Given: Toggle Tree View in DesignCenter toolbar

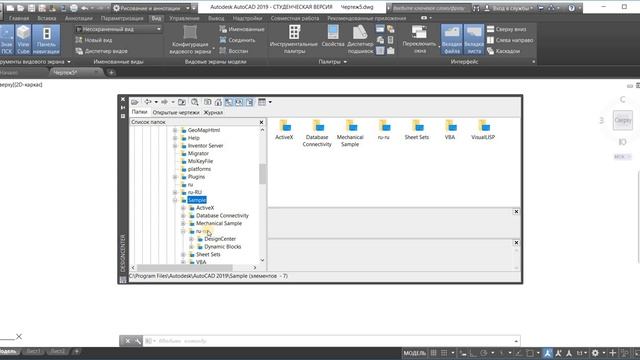Looking at the screenshot, I should 229,102.
